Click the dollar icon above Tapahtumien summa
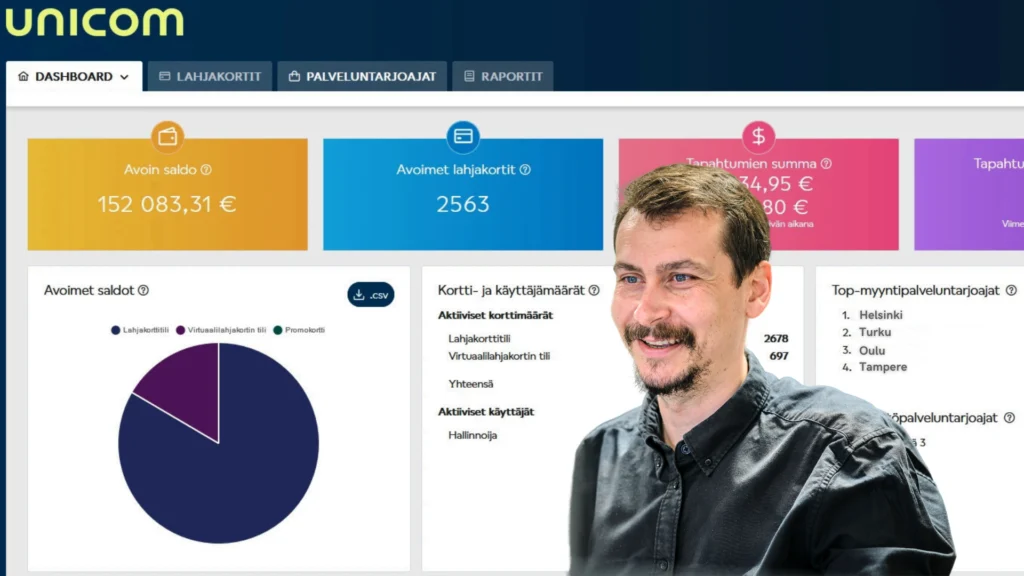This screenshot has height=576, width=1024. (x=758, y=137)
